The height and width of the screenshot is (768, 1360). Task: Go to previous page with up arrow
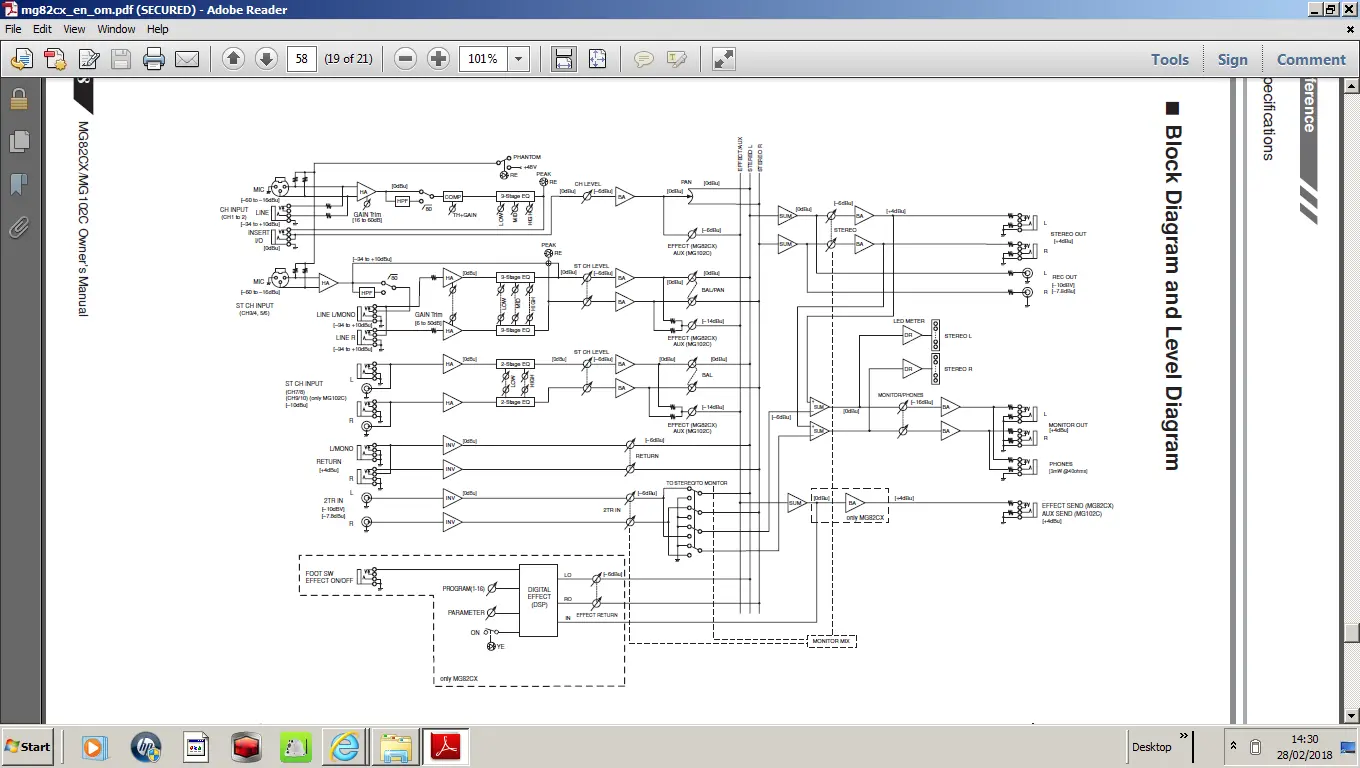233,59
